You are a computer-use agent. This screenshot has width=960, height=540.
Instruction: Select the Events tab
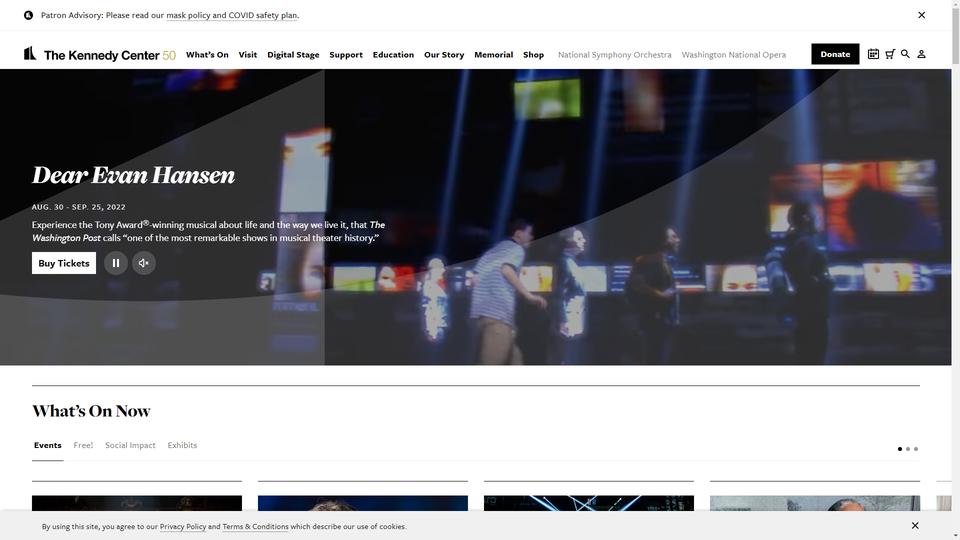[48, 445]
